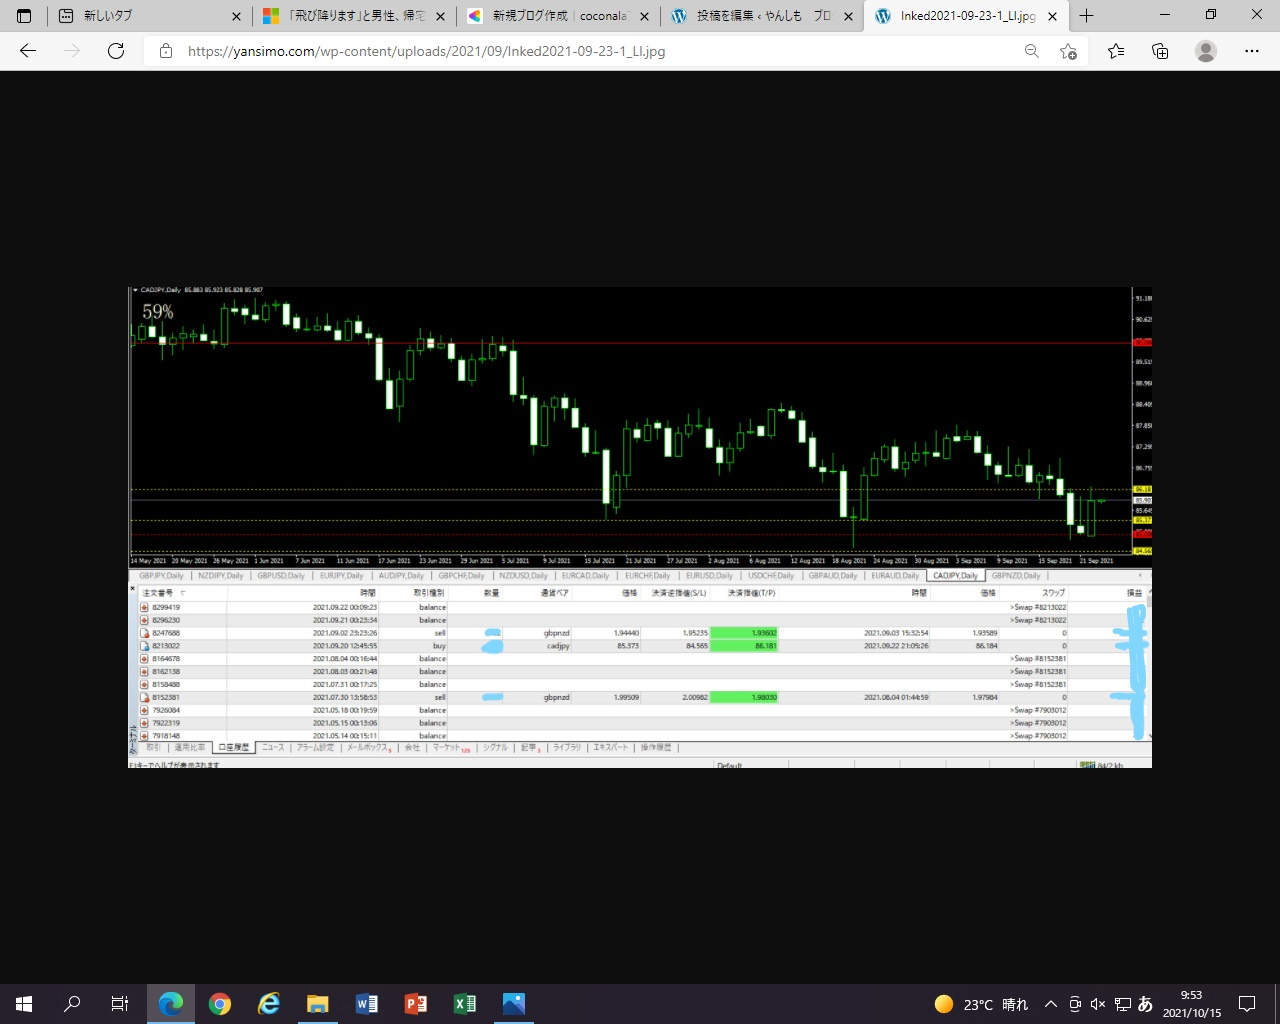Open the Windows Start menu

pos(24,1004)
